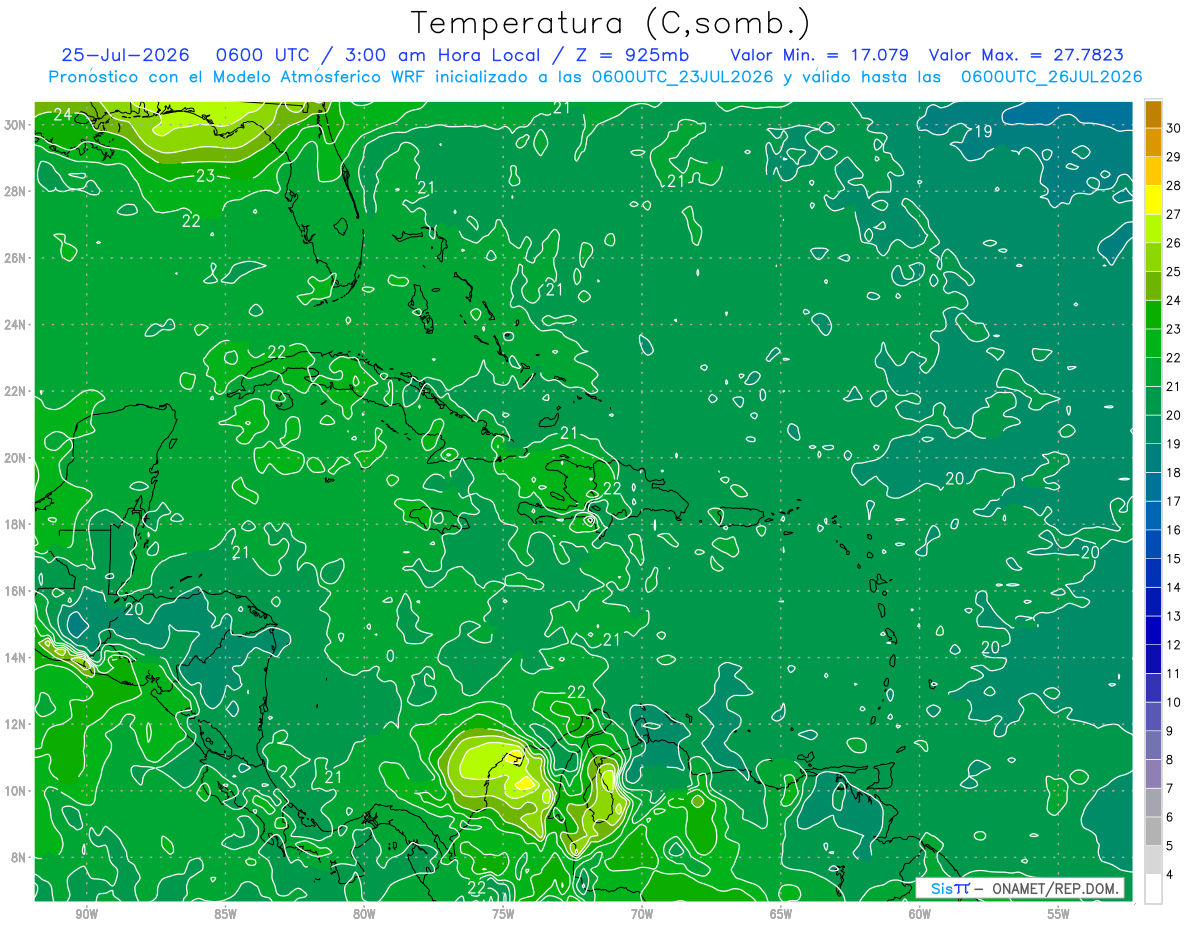Click the "26N" latitude axis label
This screenshot has height=927, width=1200.
tap(16, 257)
